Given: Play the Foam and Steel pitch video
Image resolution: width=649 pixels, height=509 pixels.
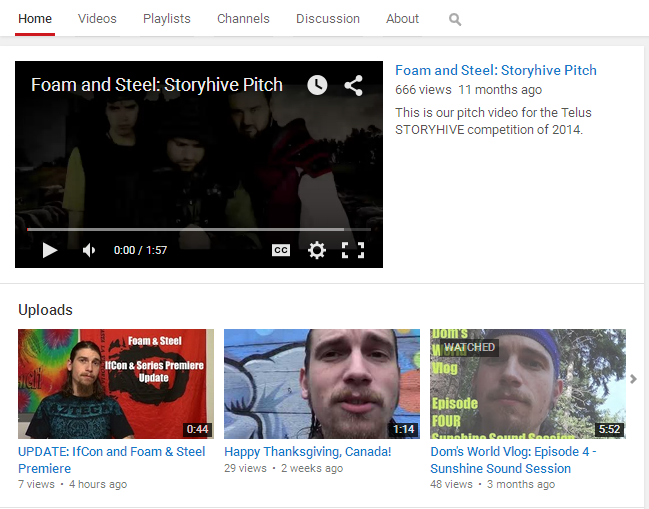Looking at the screenshot, I should (x=50, y=250).
